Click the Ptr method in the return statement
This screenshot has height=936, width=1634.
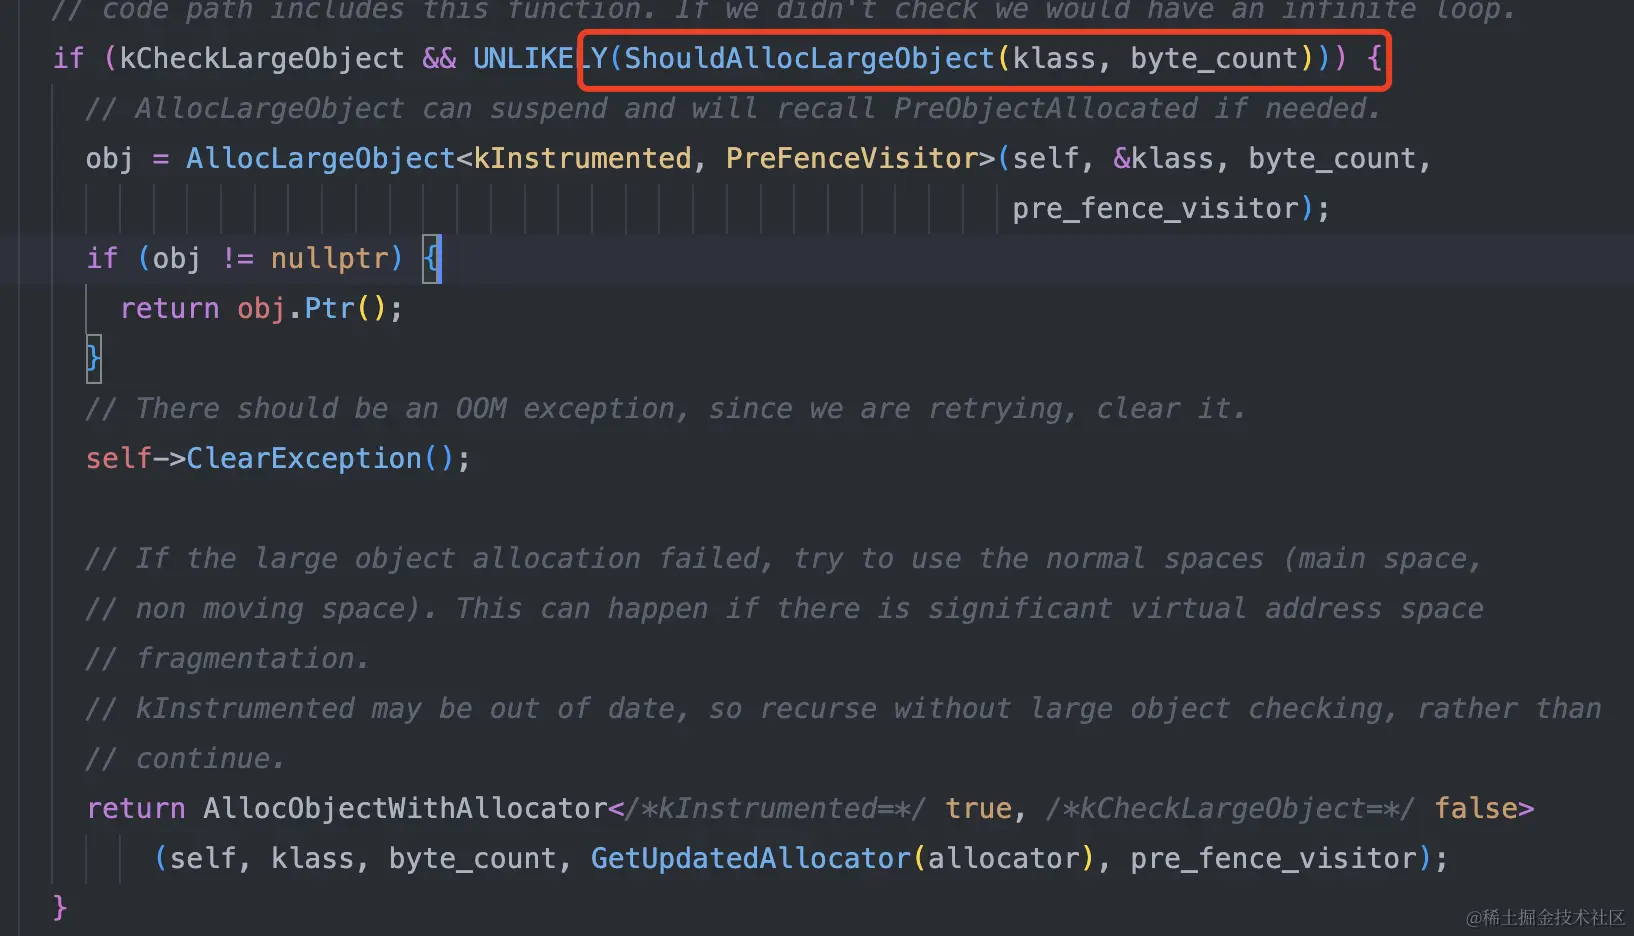click(x=329, y=308)
